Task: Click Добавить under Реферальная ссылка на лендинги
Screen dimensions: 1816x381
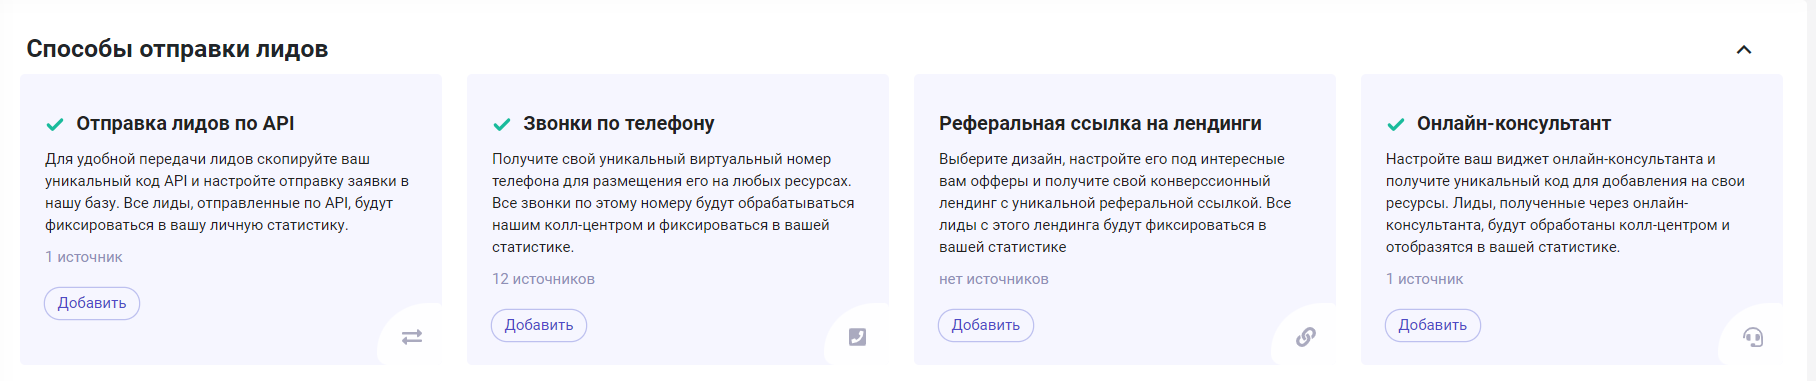Action: pyautogui.click(x=986, y=325)
